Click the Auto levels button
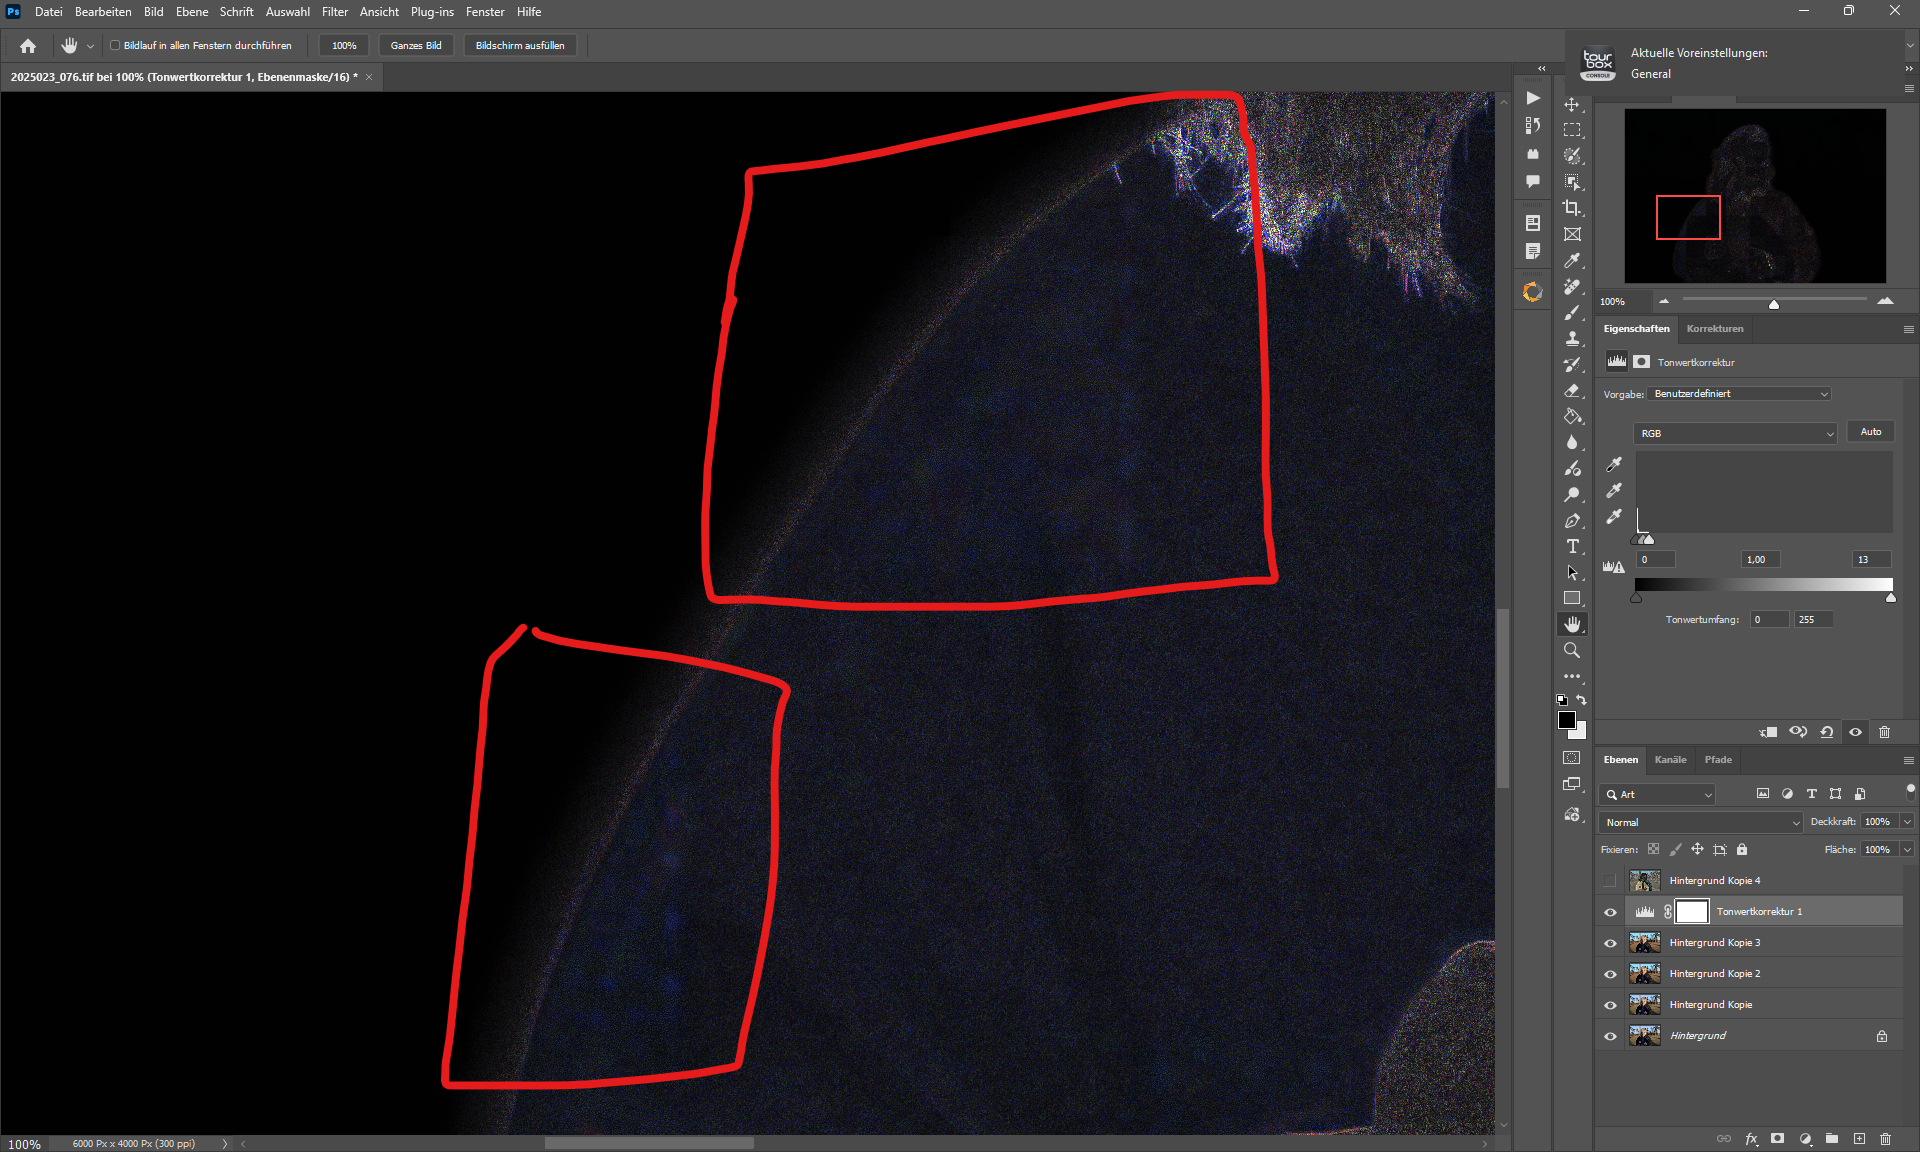 coord(1870,432)
